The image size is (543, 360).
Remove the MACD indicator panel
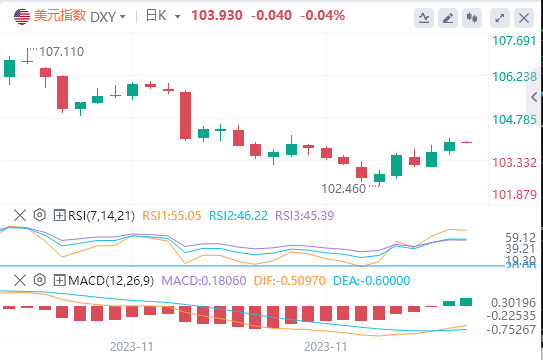[20, 280]
